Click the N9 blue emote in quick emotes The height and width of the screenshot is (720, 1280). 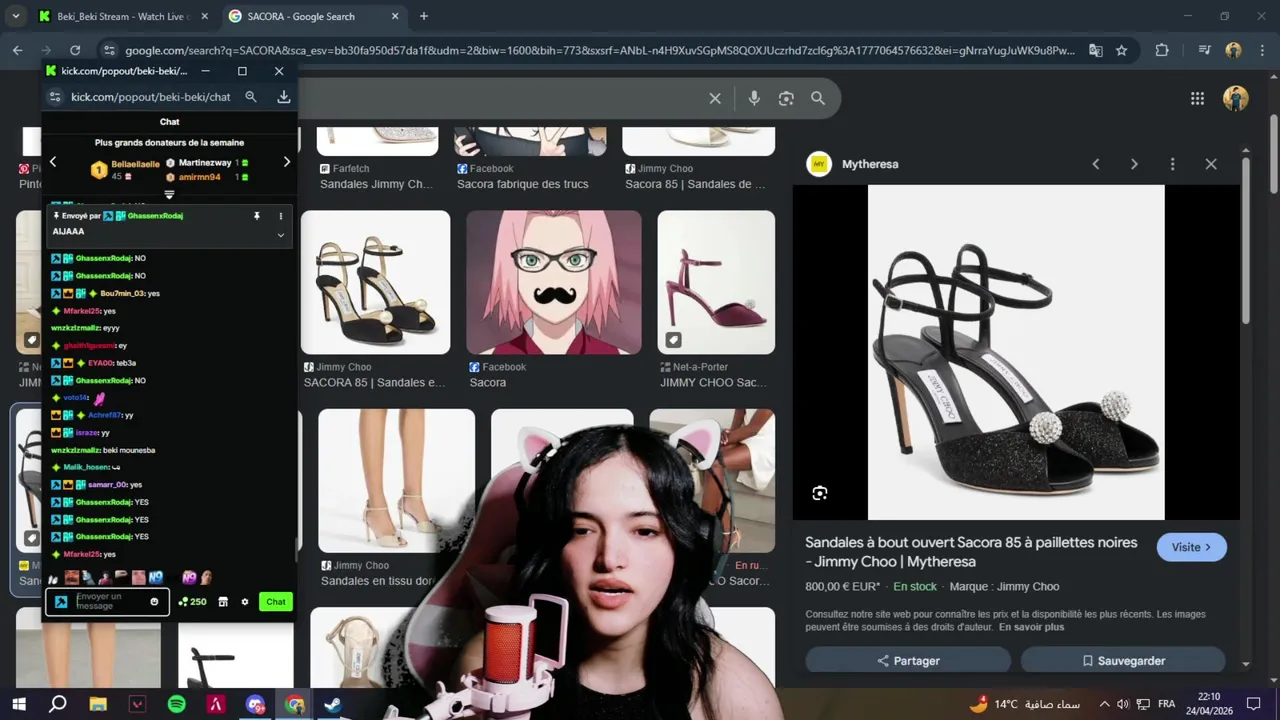155,578
